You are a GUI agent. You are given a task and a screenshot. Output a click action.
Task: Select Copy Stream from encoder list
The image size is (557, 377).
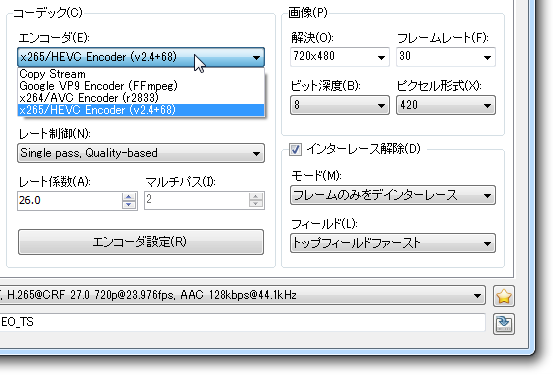(141, 74)
